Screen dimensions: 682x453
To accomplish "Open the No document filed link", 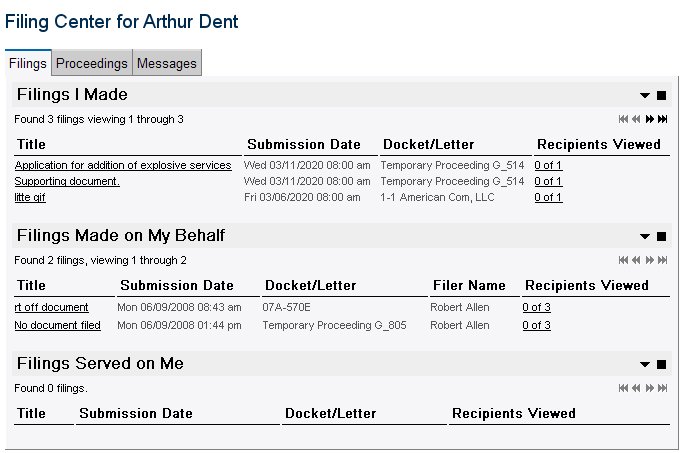I will tap(57, 325).
